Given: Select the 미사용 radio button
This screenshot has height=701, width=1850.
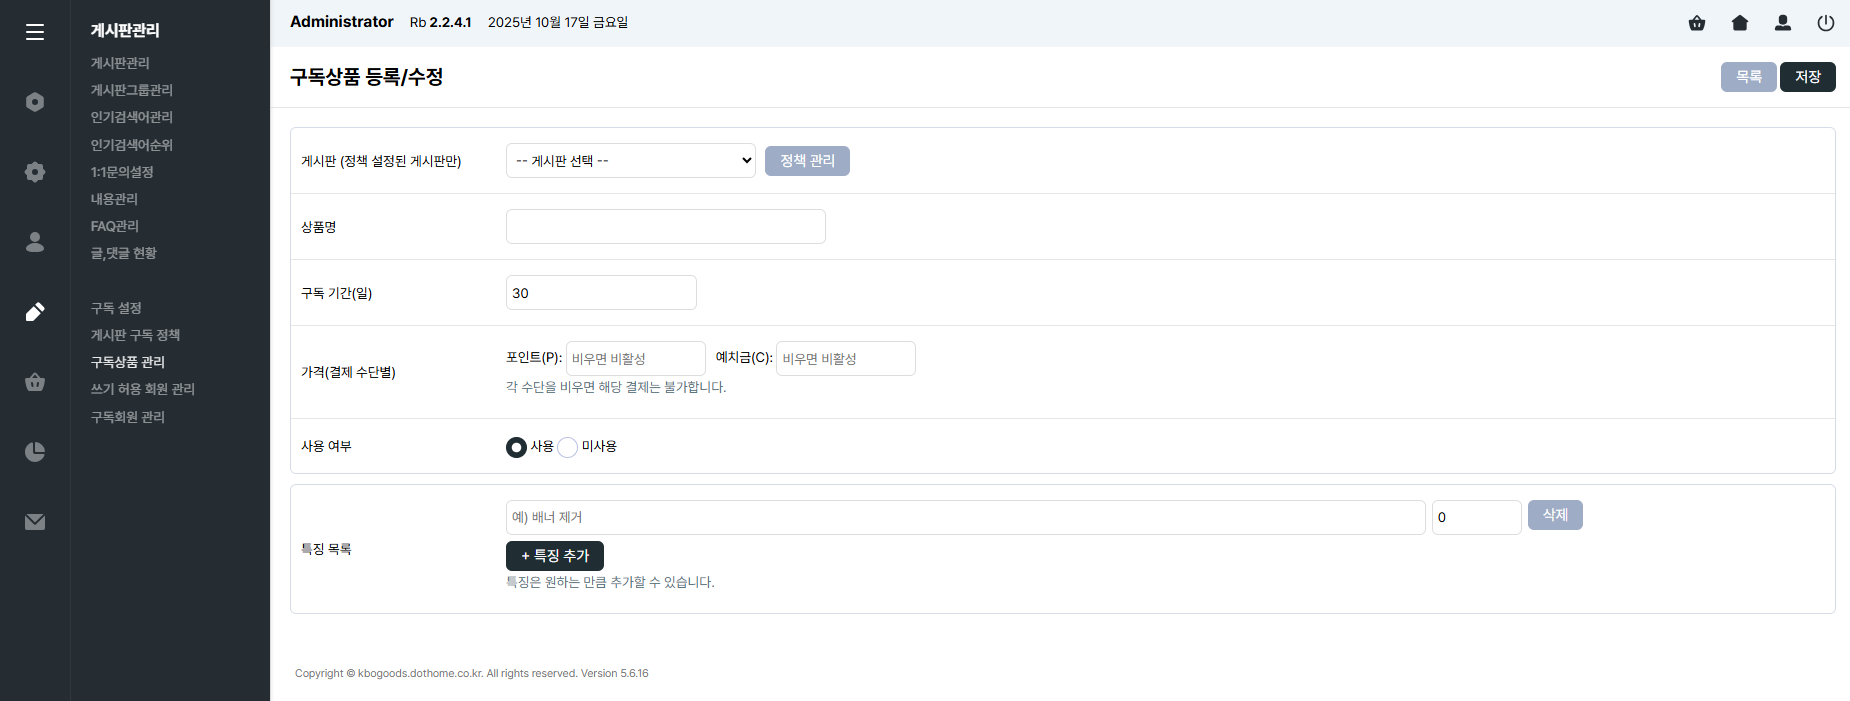Looking at the screenshot, I should (568, 447).
